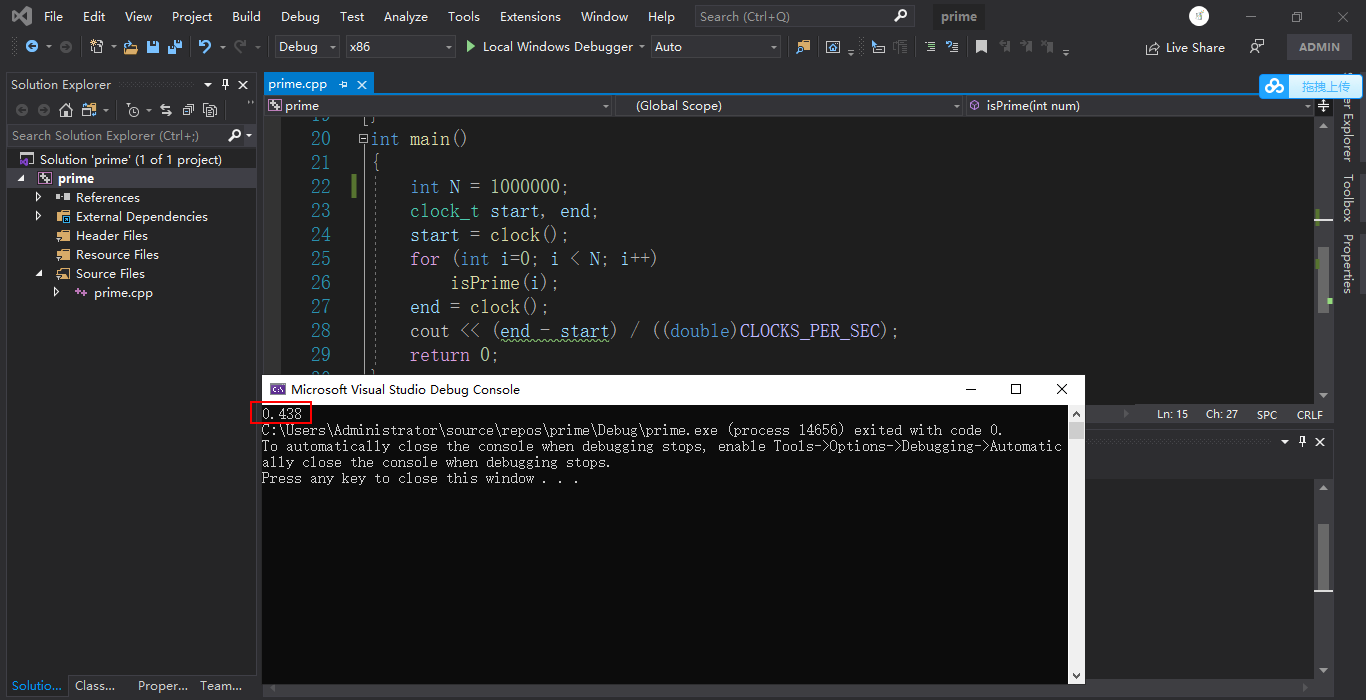This screenshot has height=700, width=1366.
Task: Collapse the prime project node
Action: click(21, 178)
